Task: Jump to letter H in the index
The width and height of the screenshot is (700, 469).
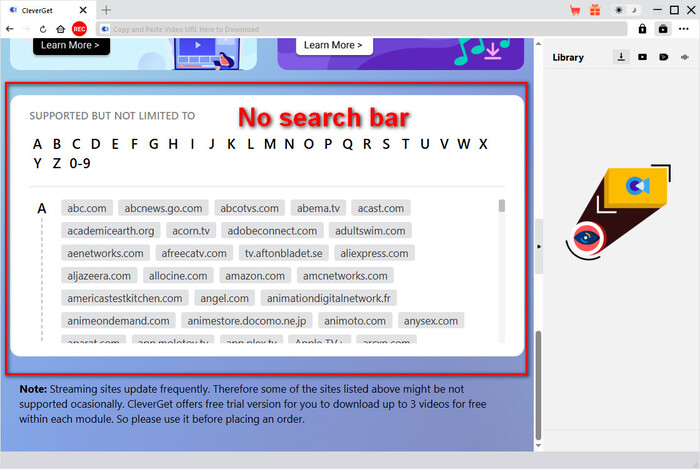Action: [x=173, y=144]
